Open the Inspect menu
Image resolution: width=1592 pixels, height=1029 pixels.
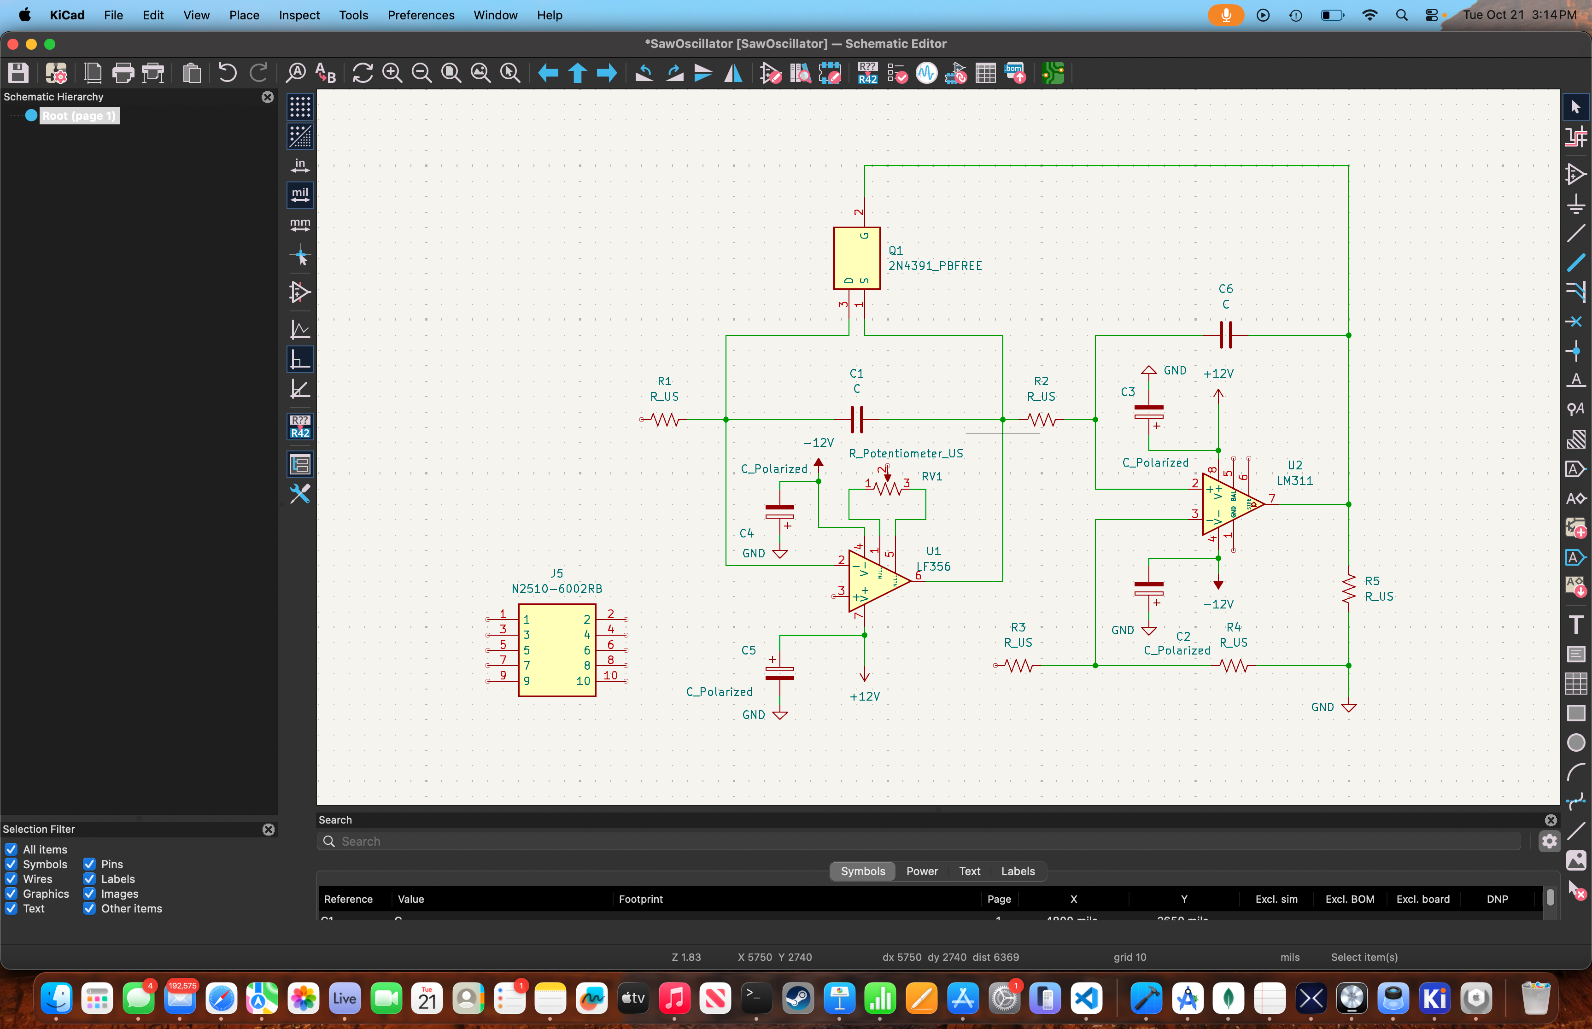pos(299,15)
